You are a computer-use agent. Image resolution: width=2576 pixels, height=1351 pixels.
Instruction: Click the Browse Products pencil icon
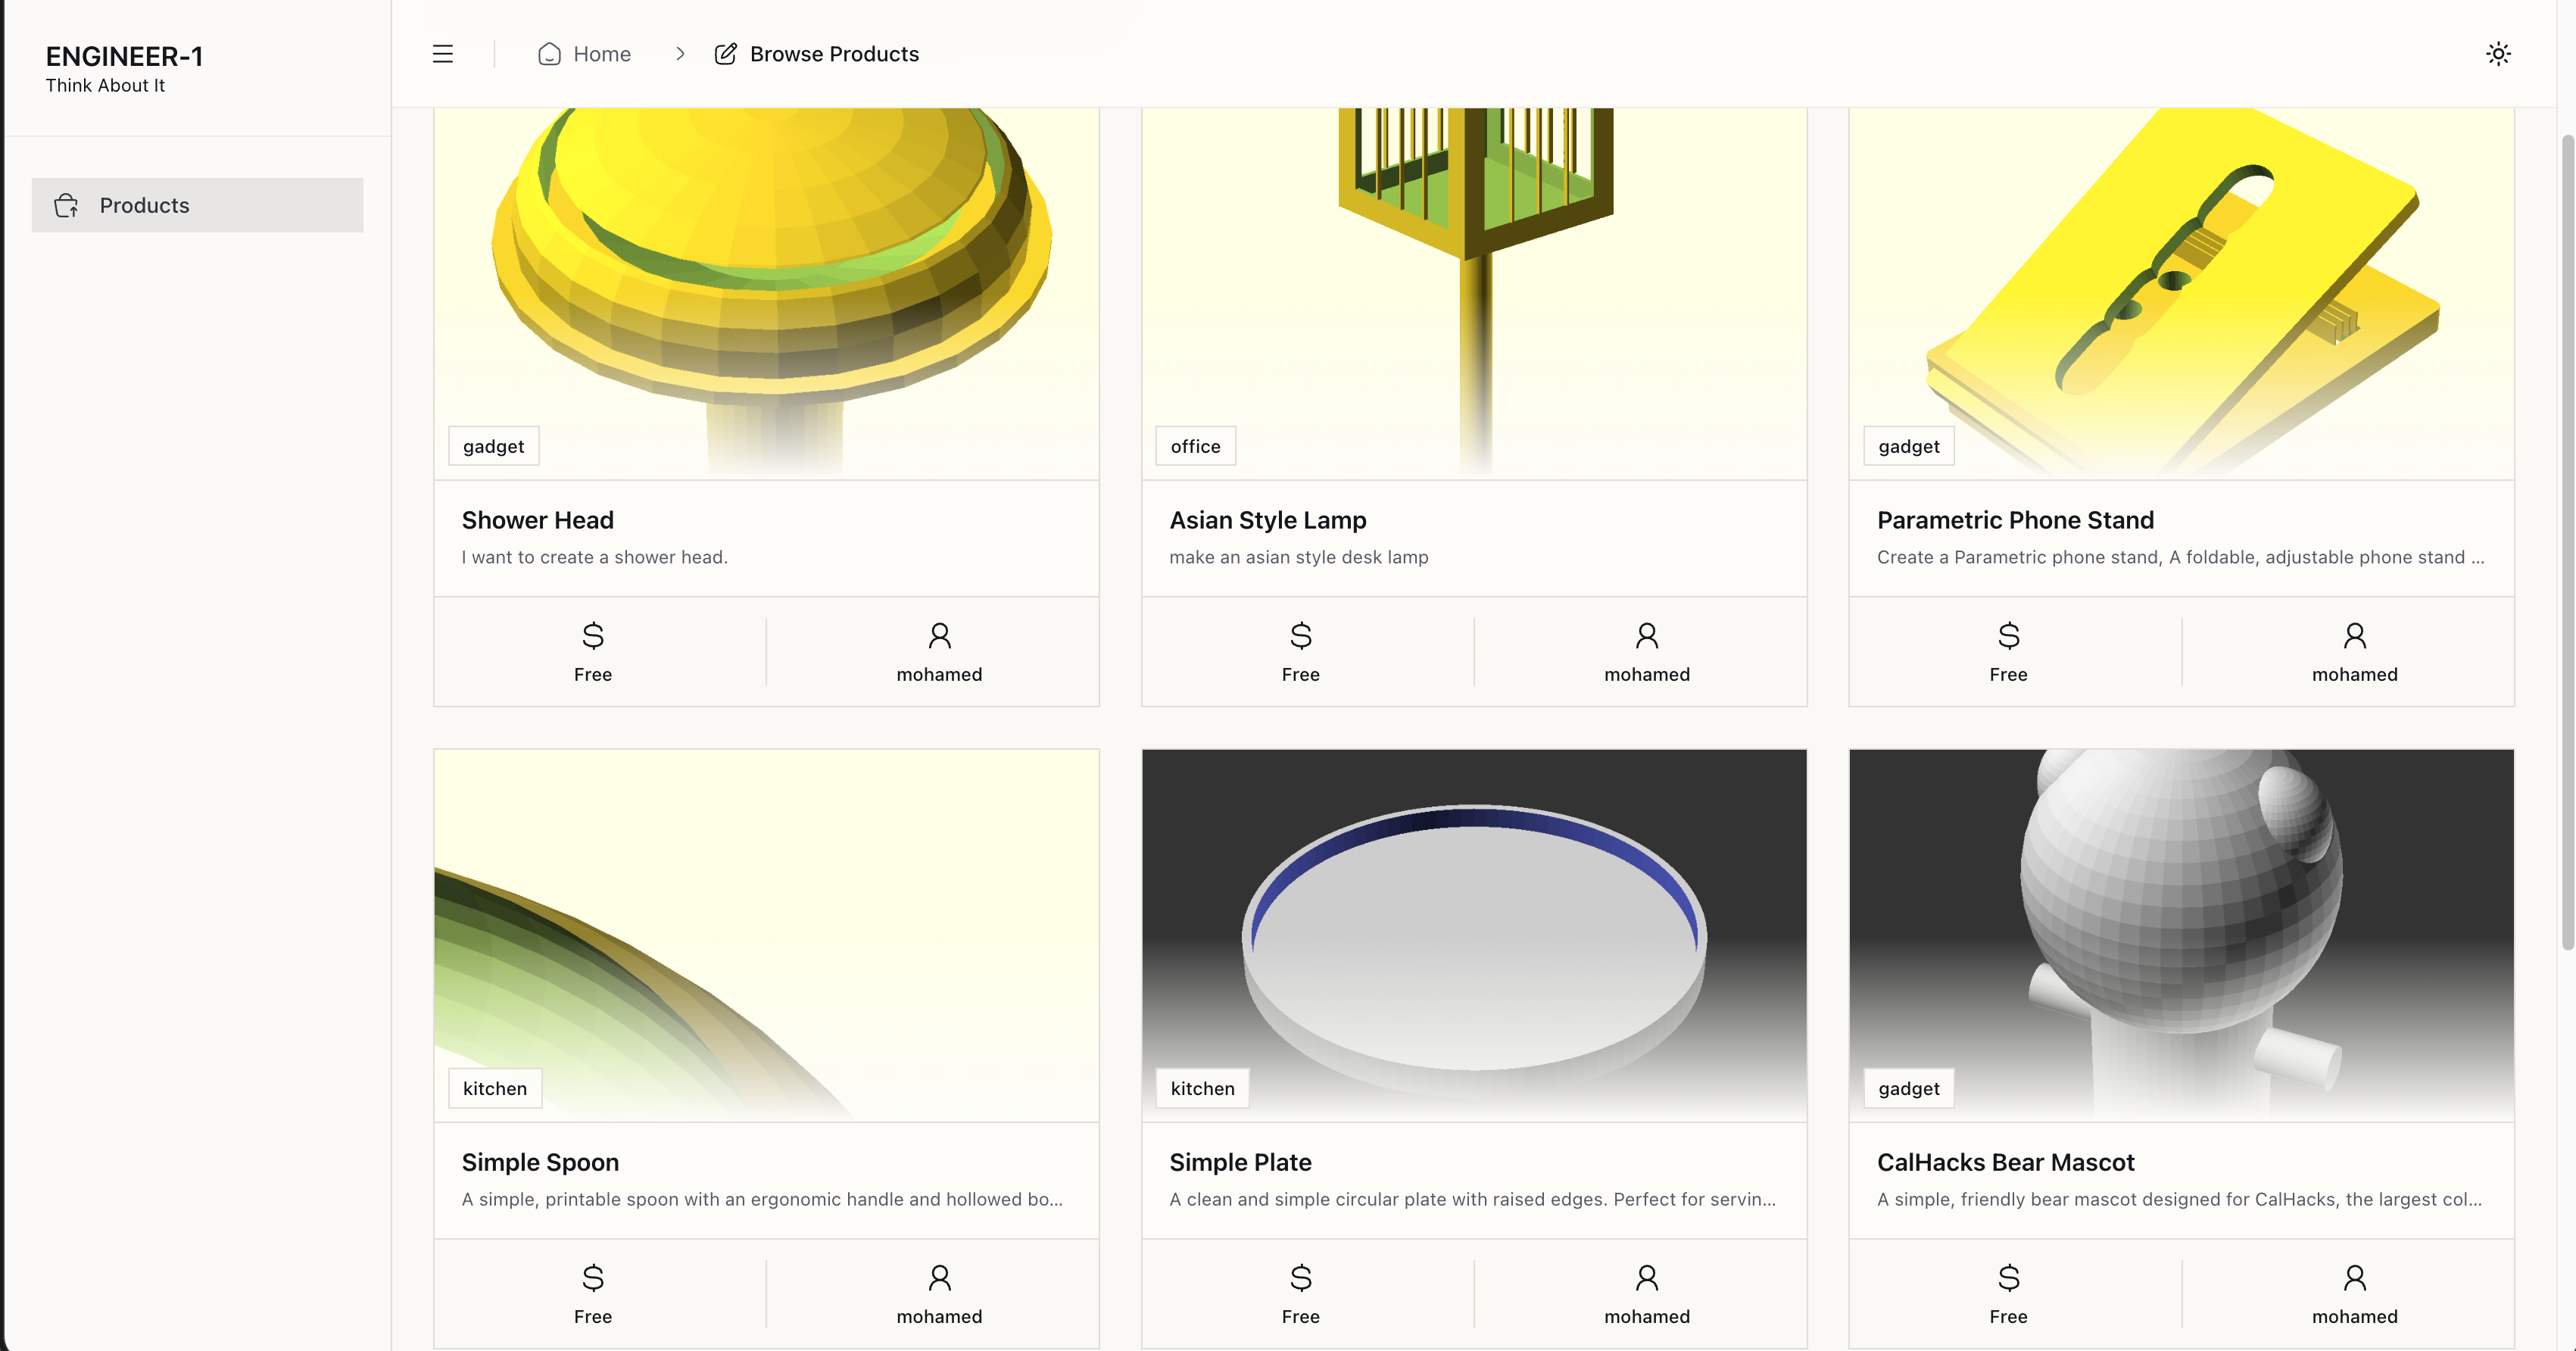coord(725,54)
